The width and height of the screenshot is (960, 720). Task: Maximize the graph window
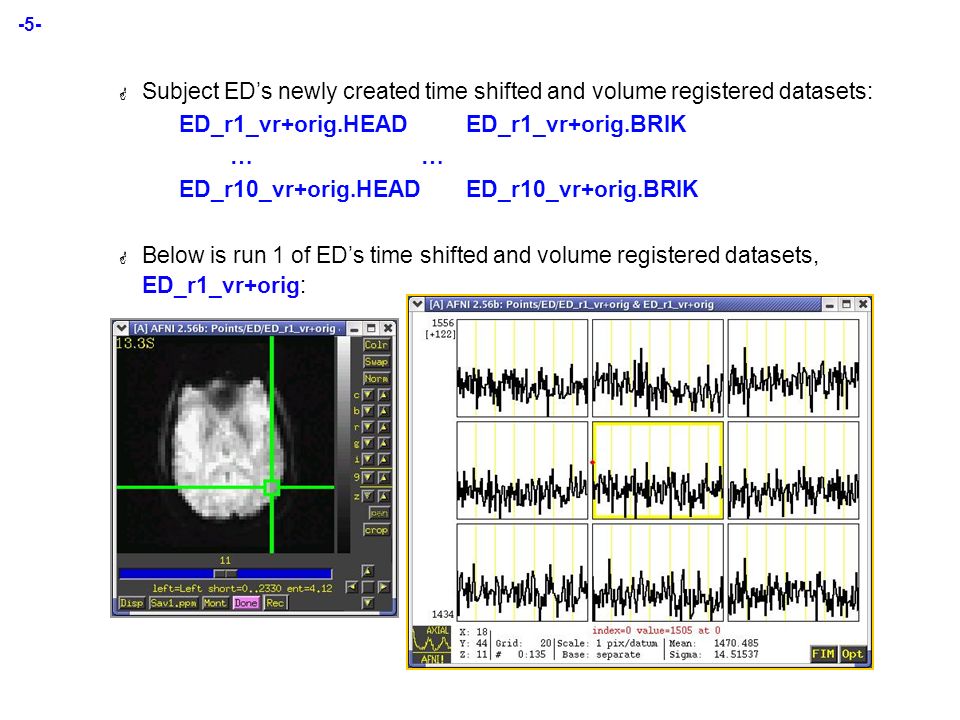click(846, 304)
